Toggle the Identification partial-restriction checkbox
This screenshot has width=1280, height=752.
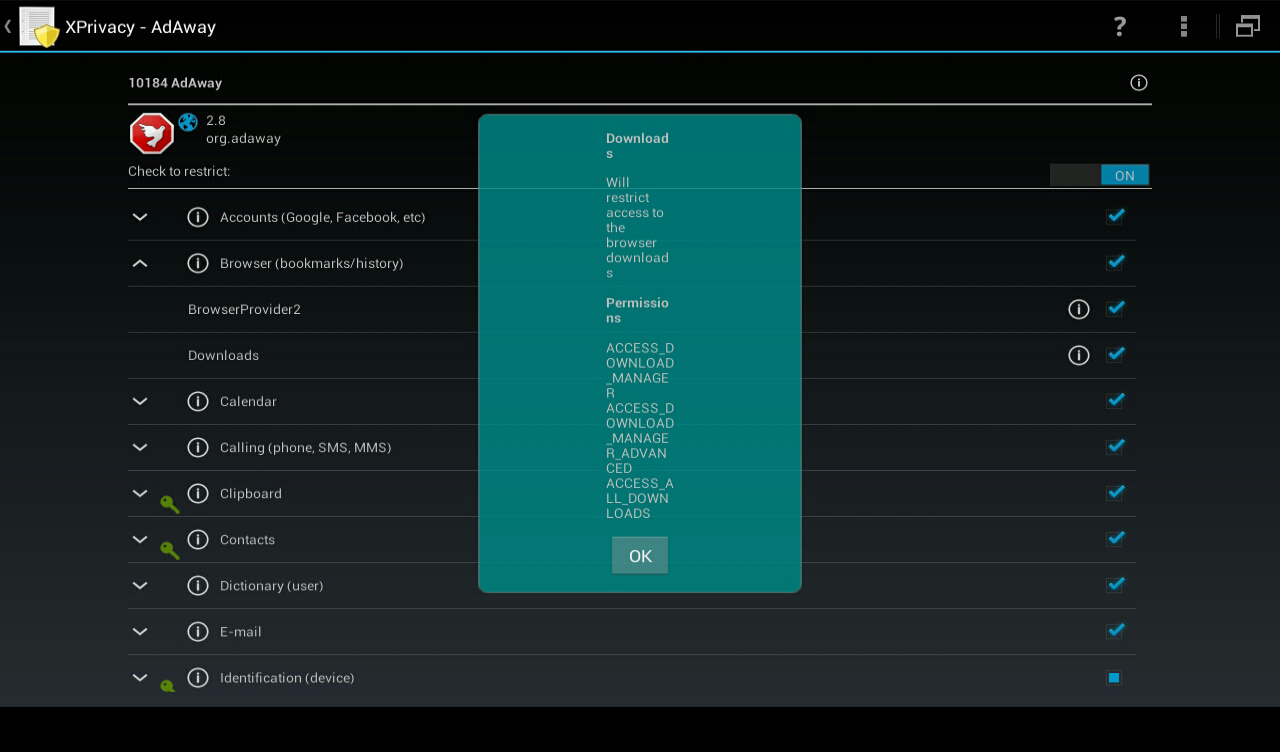tap(1114, 677)
